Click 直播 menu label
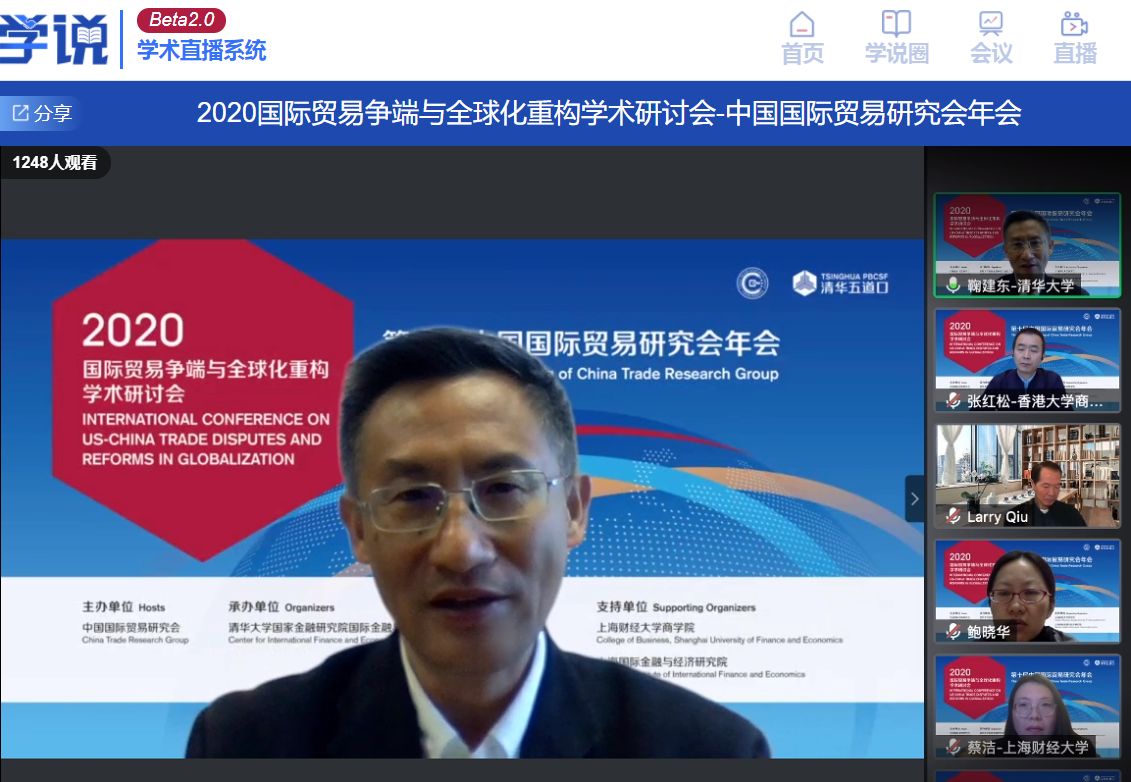1131x782 pixels. [x=1075, y=53]
